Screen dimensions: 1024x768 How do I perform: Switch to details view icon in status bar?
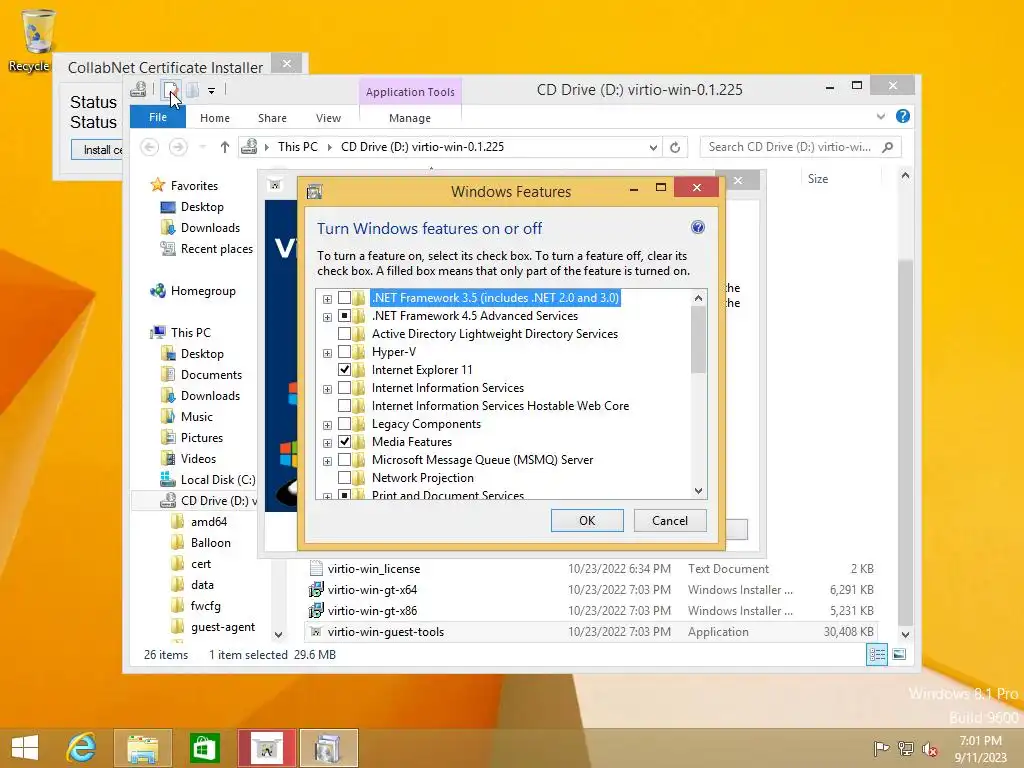[x=876, y=654]
